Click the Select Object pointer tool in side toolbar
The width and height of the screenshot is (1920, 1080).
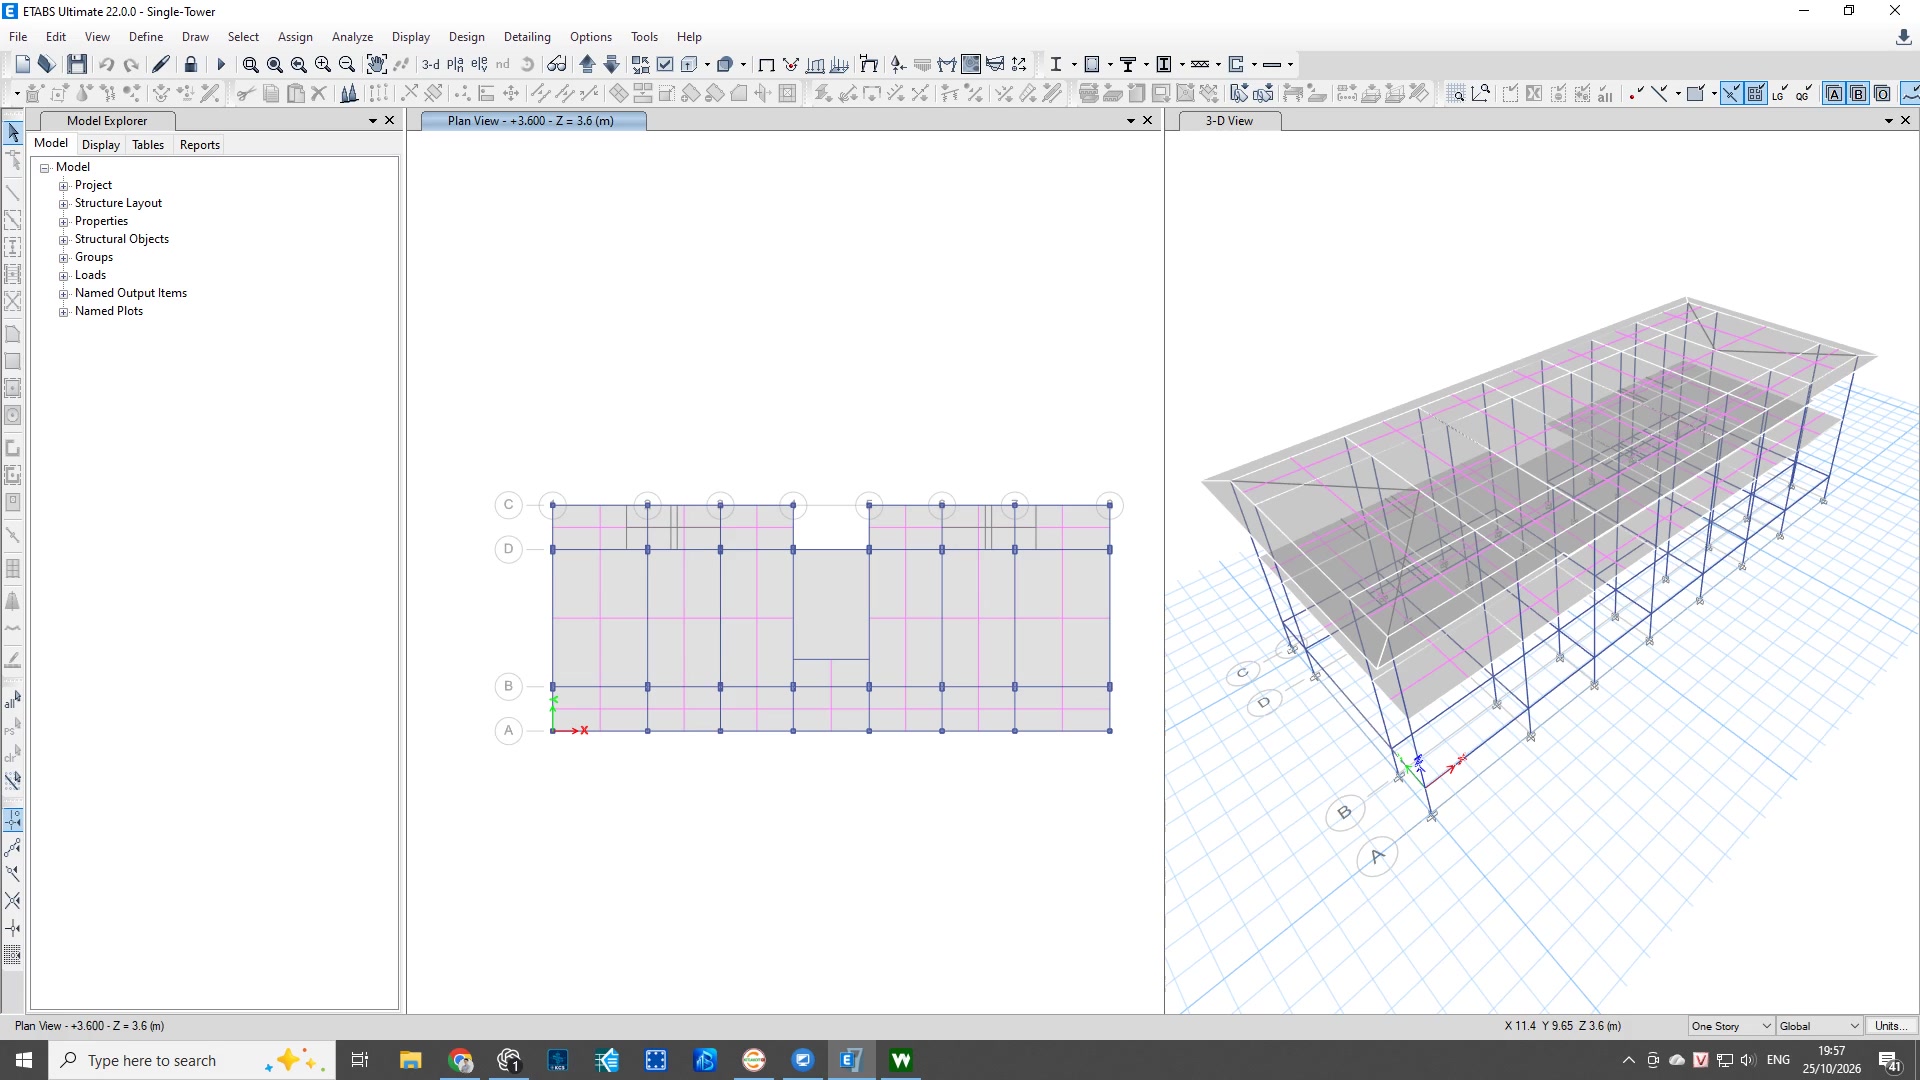pos(13,132)
